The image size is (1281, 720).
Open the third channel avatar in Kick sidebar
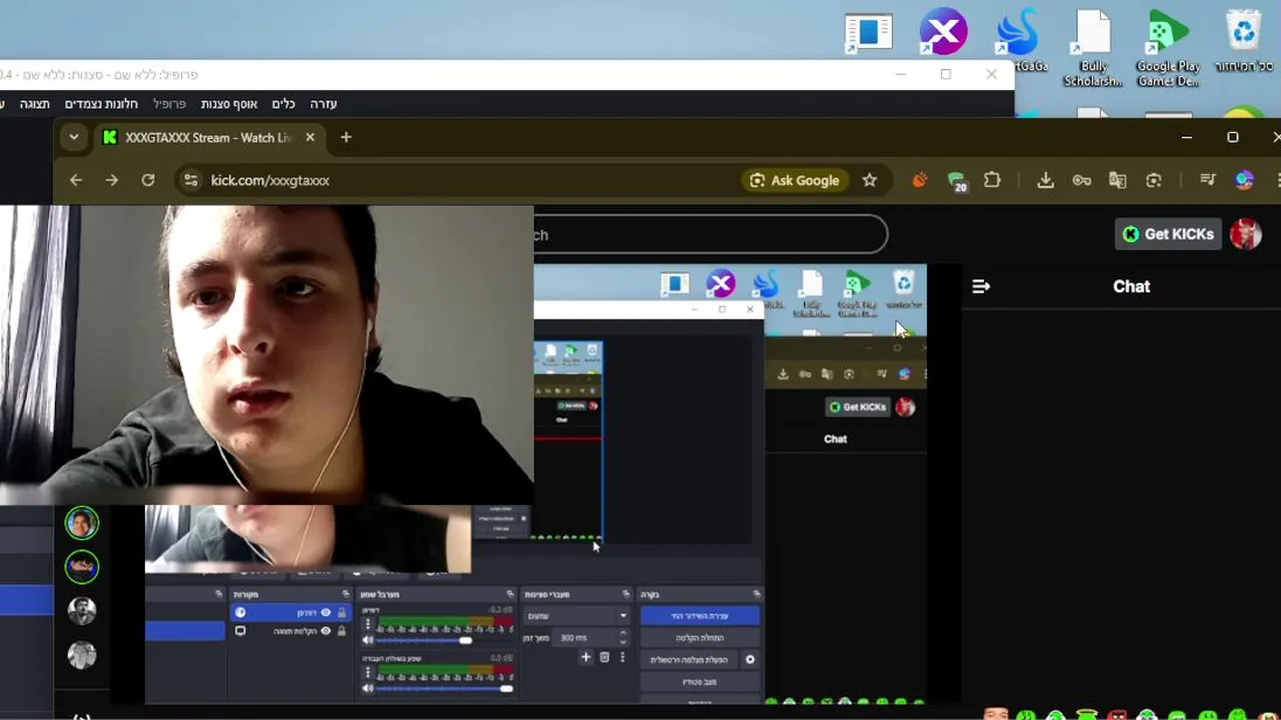82,611
